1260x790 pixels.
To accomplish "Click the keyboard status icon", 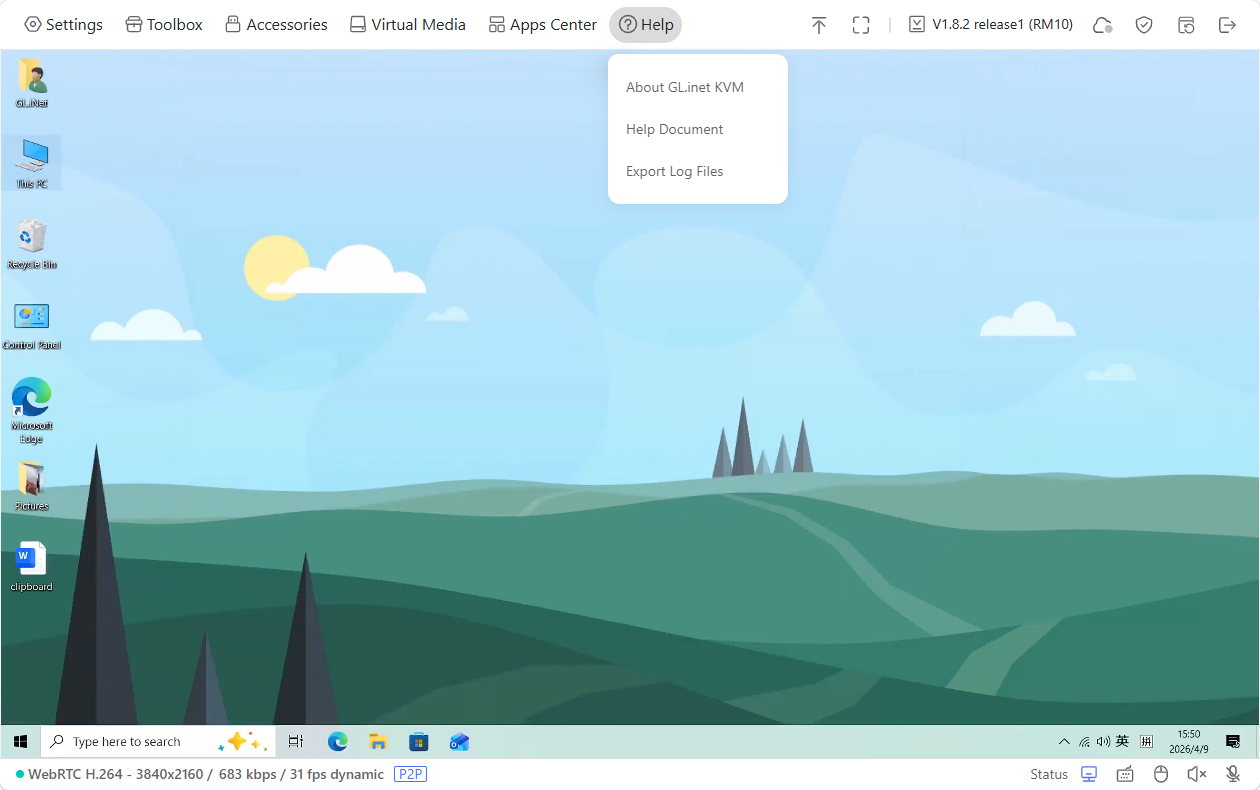I will click(1125, 774).
